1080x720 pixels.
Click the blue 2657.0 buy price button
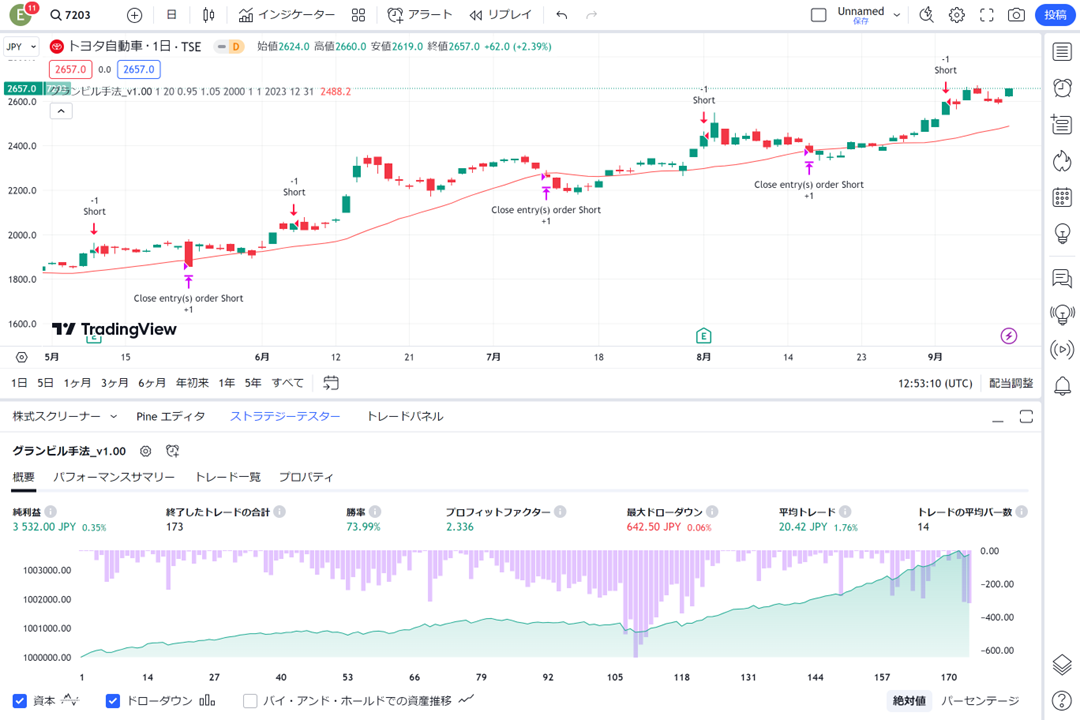[139, 70]
